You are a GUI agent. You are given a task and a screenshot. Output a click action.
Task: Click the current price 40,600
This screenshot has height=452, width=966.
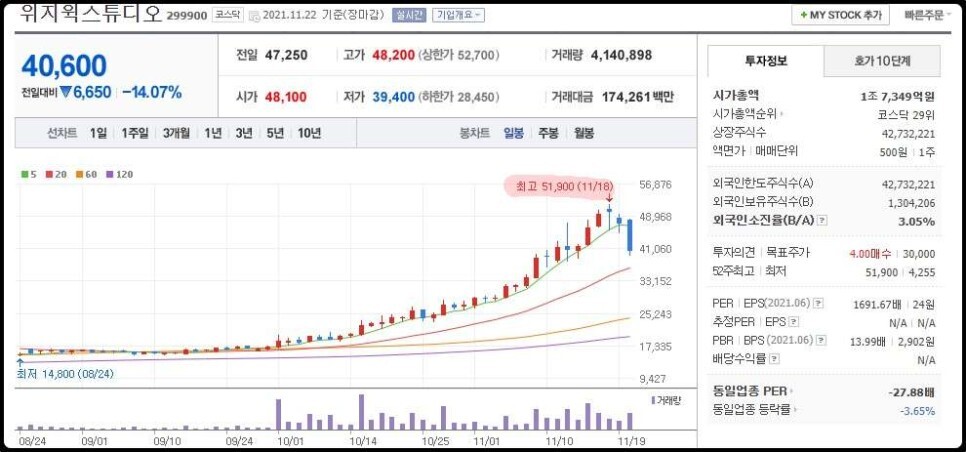64,66
